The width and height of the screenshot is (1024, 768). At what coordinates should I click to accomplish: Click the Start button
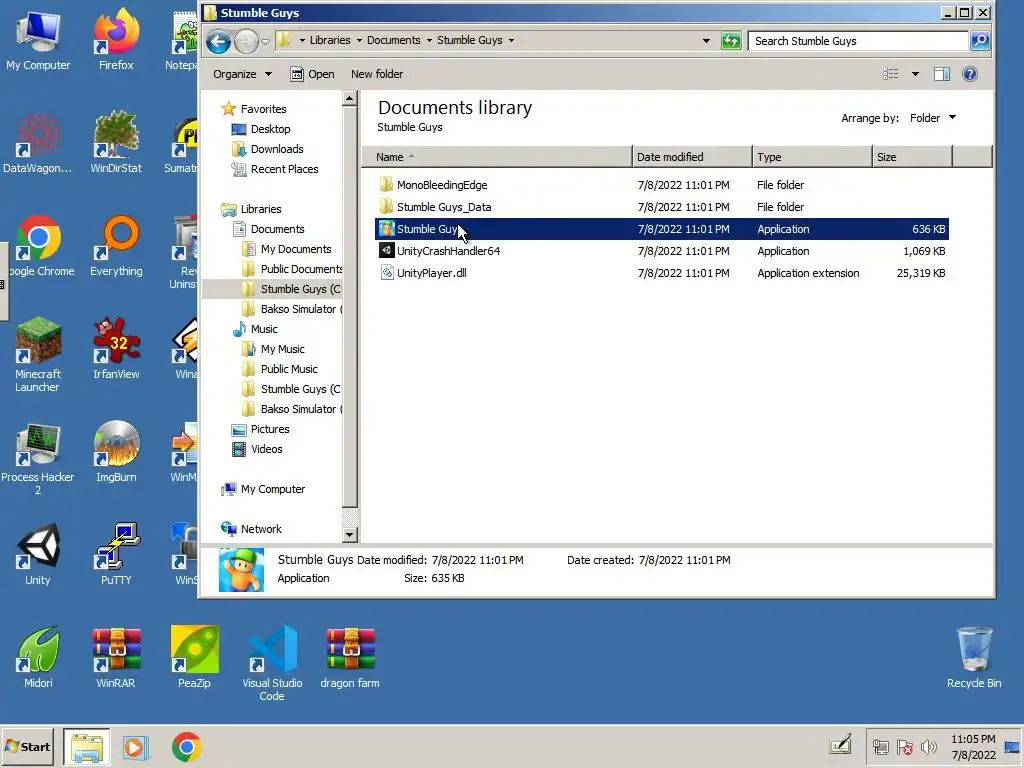28,746
